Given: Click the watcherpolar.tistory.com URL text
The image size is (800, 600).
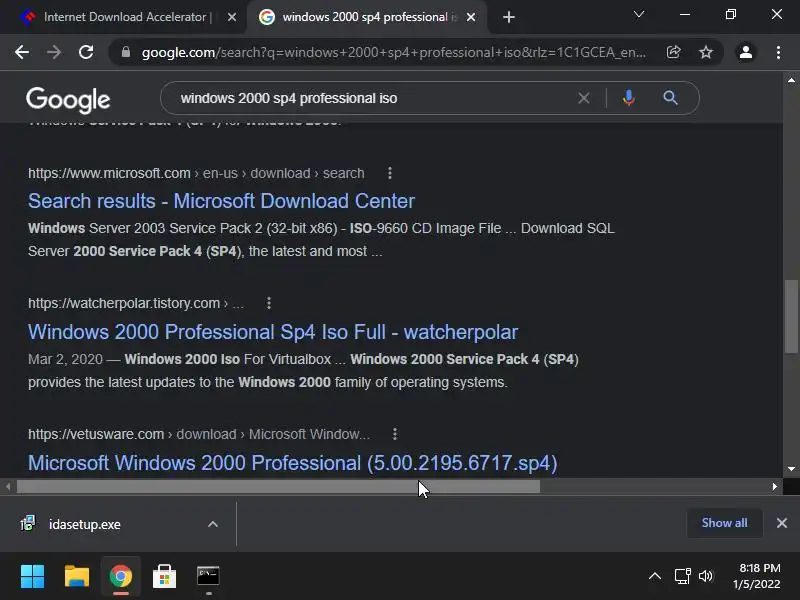Looking at the screenshot, I should click(136, 303).
